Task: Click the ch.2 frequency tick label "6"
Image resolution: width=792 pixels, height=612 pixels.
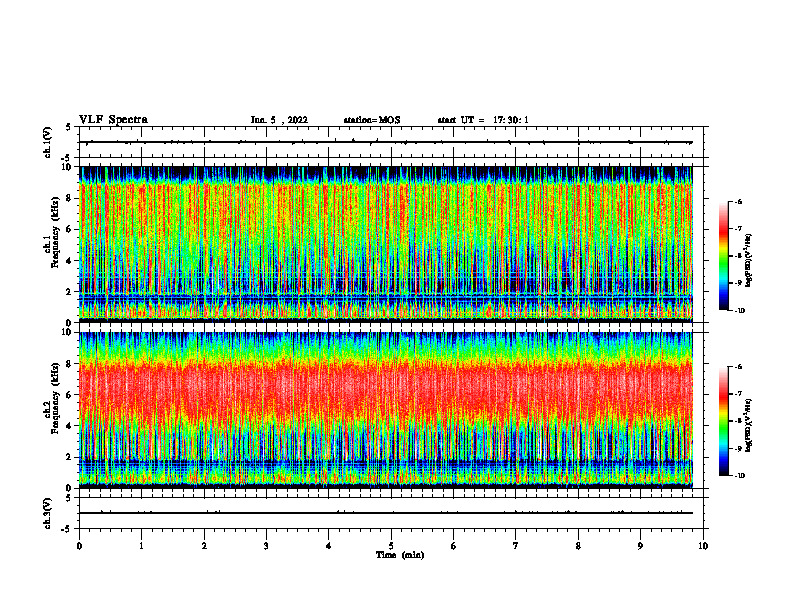Action: click(x=71, y=395)
